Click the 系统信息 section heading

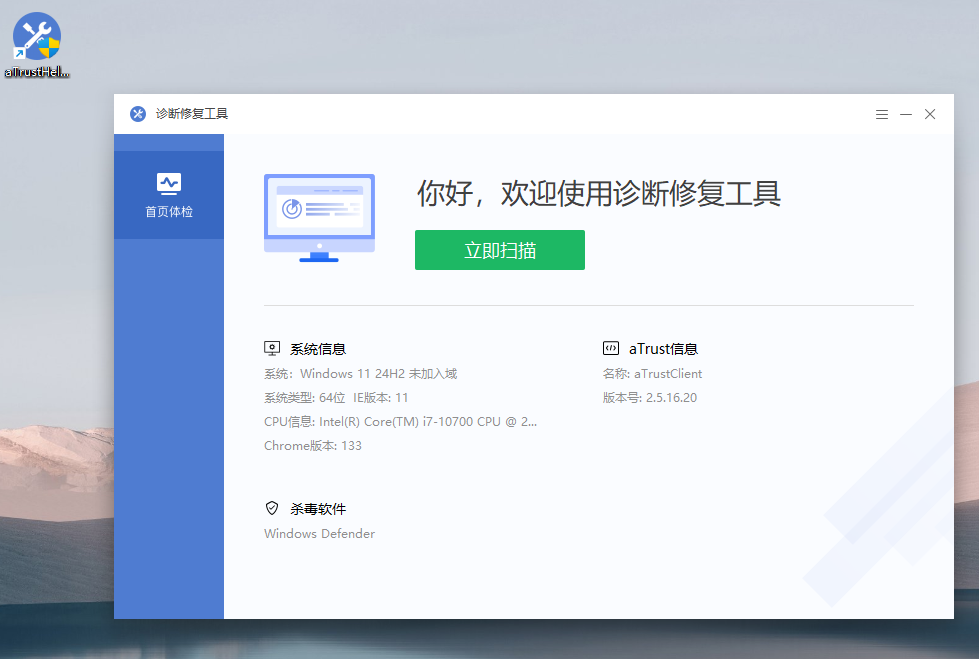[318, 349]
